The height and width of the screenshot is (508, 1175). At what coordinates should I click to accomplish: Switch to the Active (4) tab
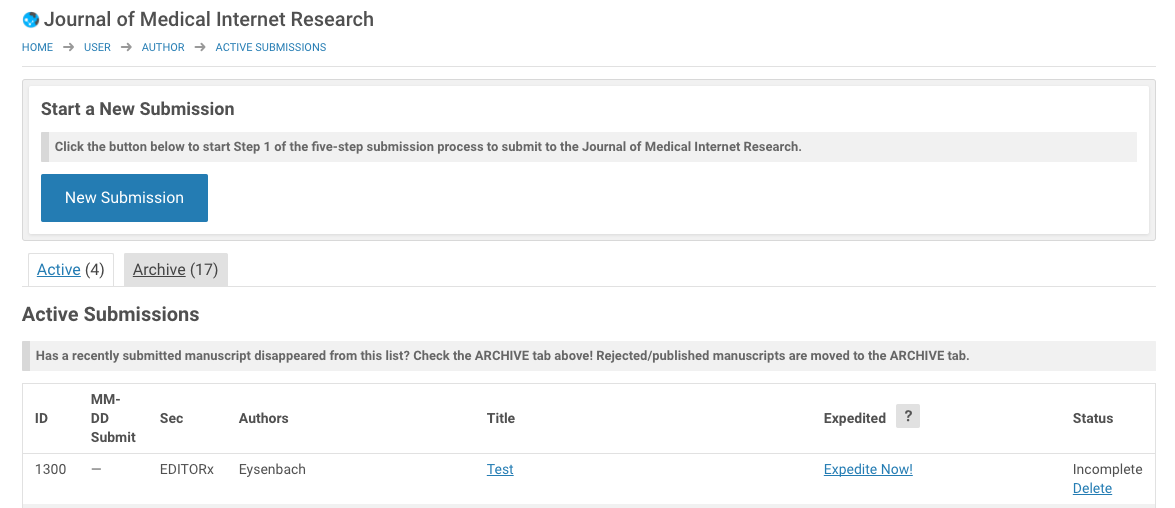coord(59,270)
